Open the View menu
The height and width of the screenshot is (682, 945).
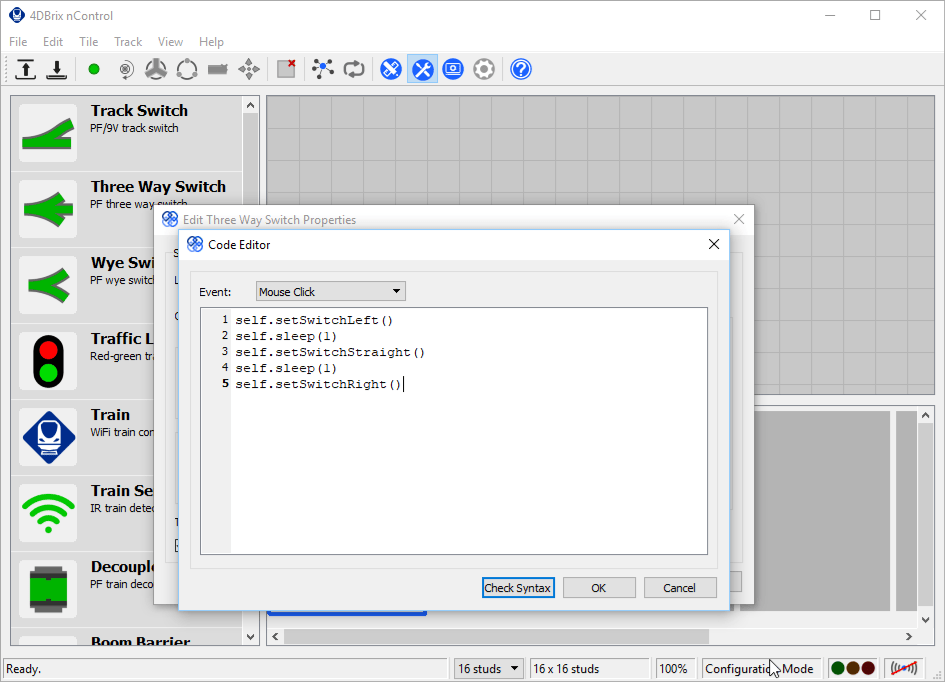tap(171, 42)
